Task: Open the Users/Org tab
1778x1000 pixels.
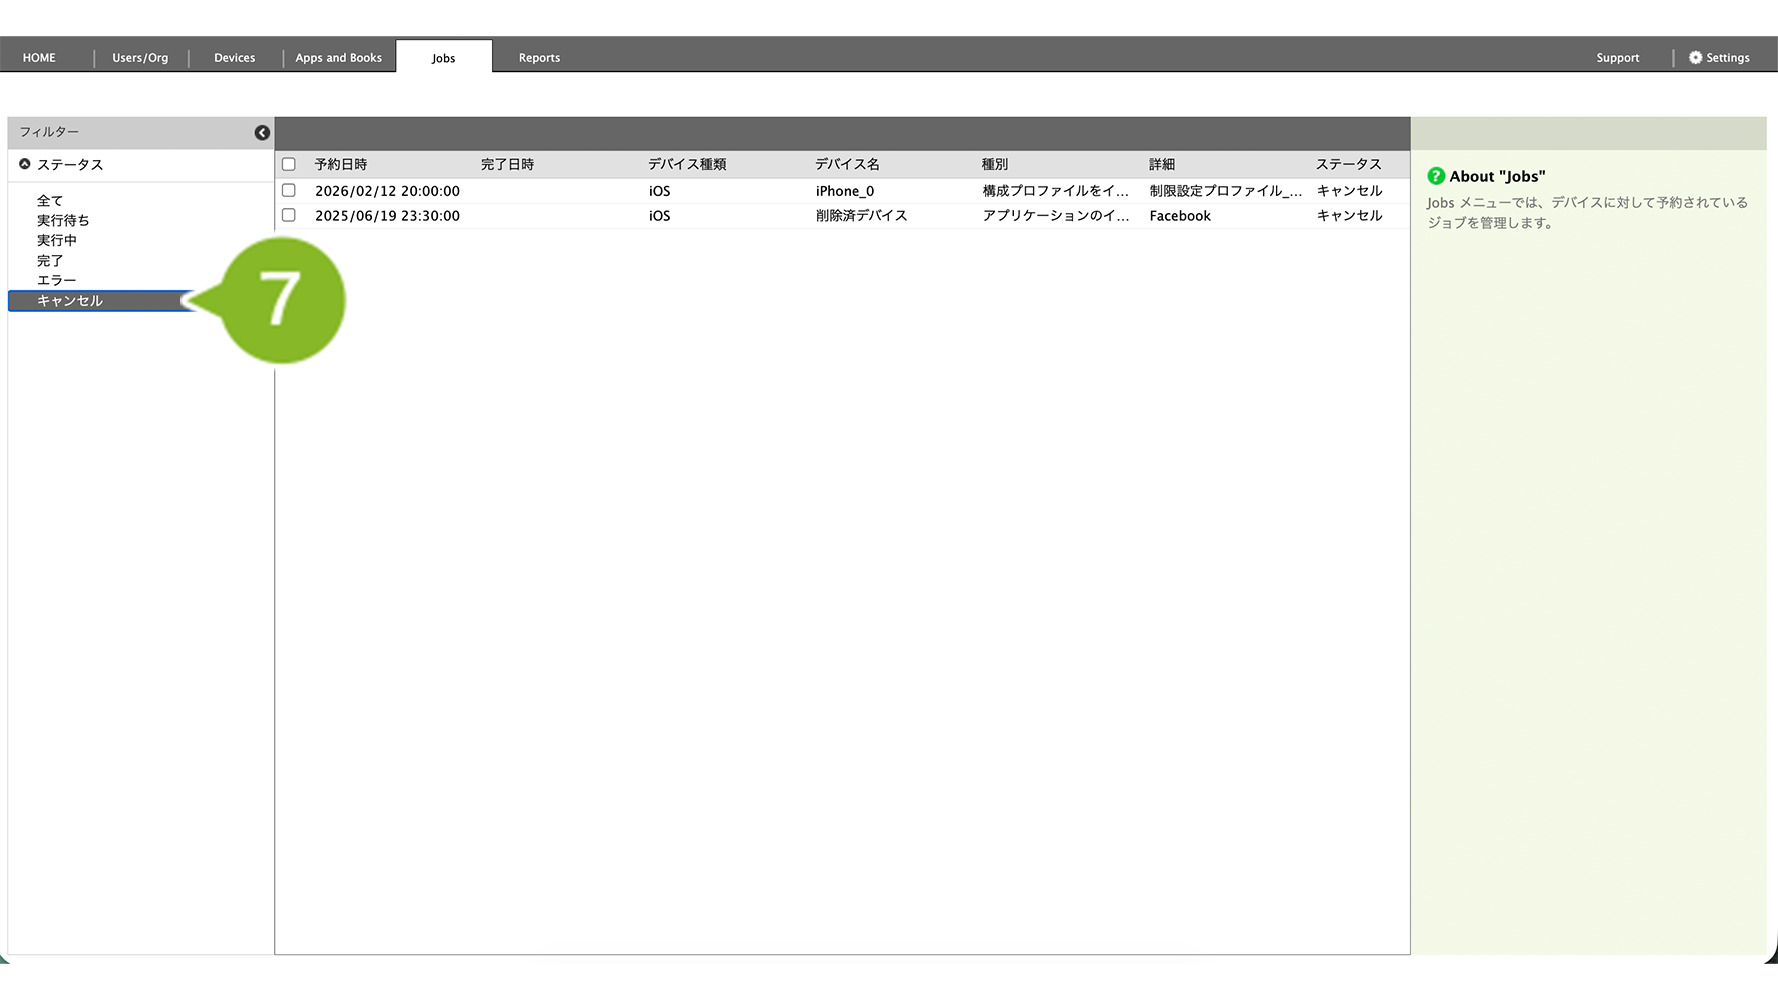Action: pos(140,58)
